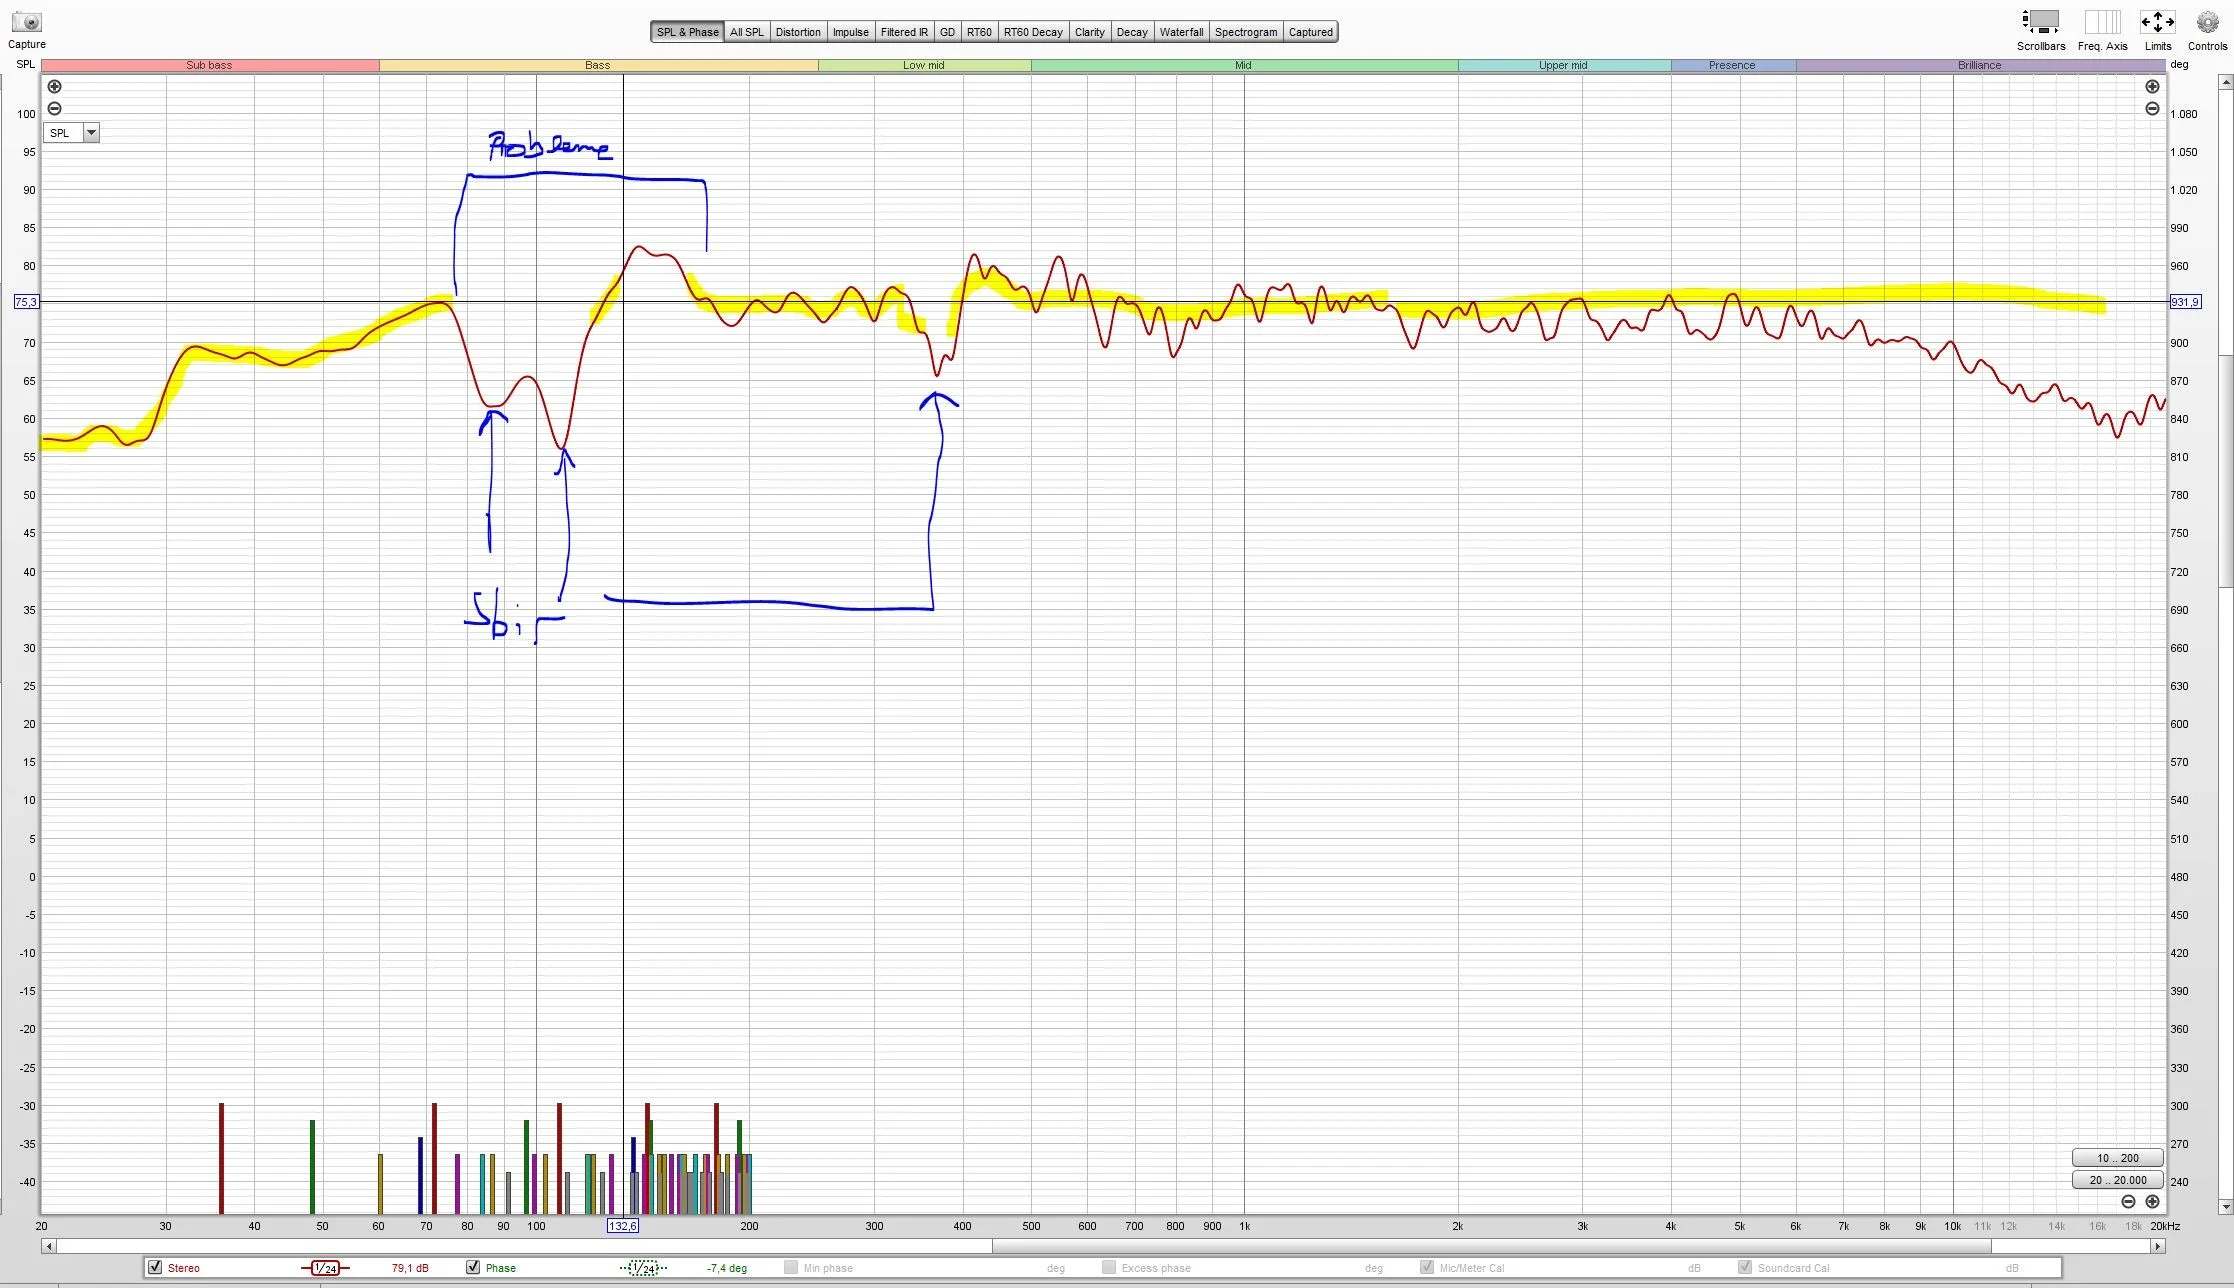Viewport: 2234px width, 1288px height.
Task: Open the Impulse tab
Action: coord(850,32)
